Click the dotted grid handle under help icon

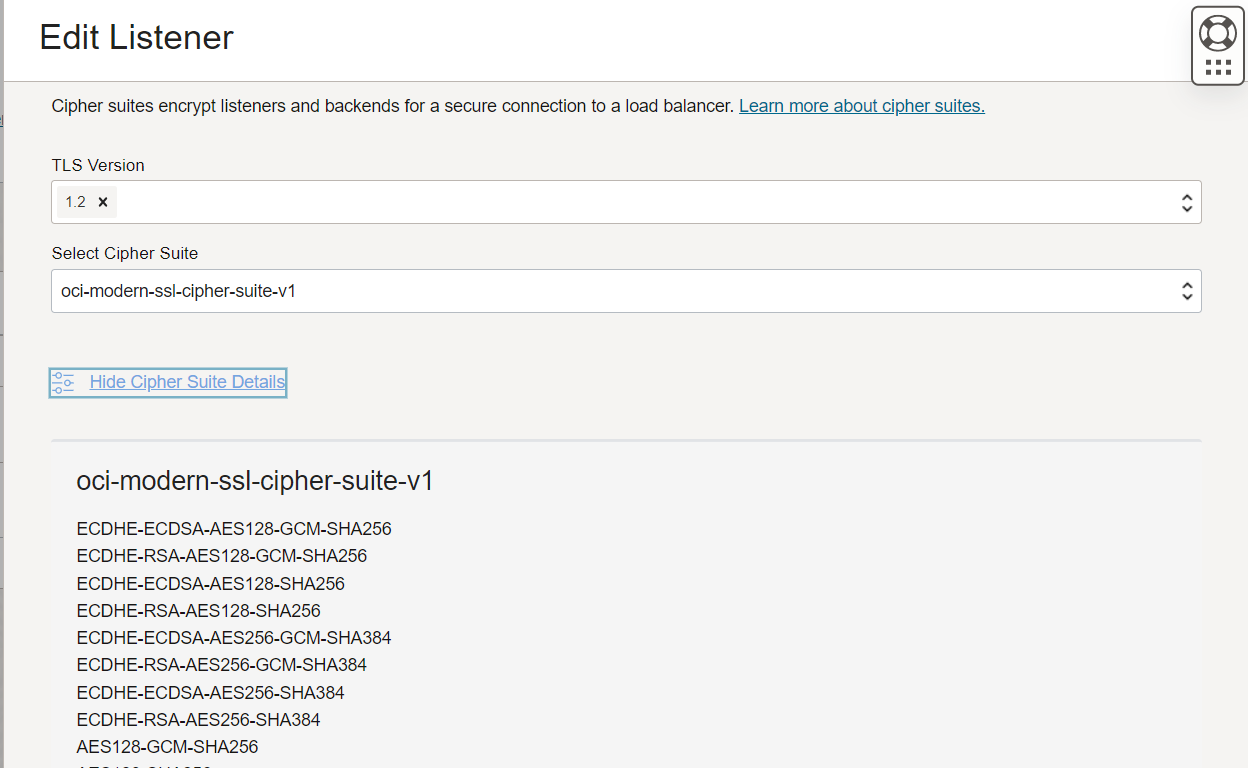[1217, 67]
